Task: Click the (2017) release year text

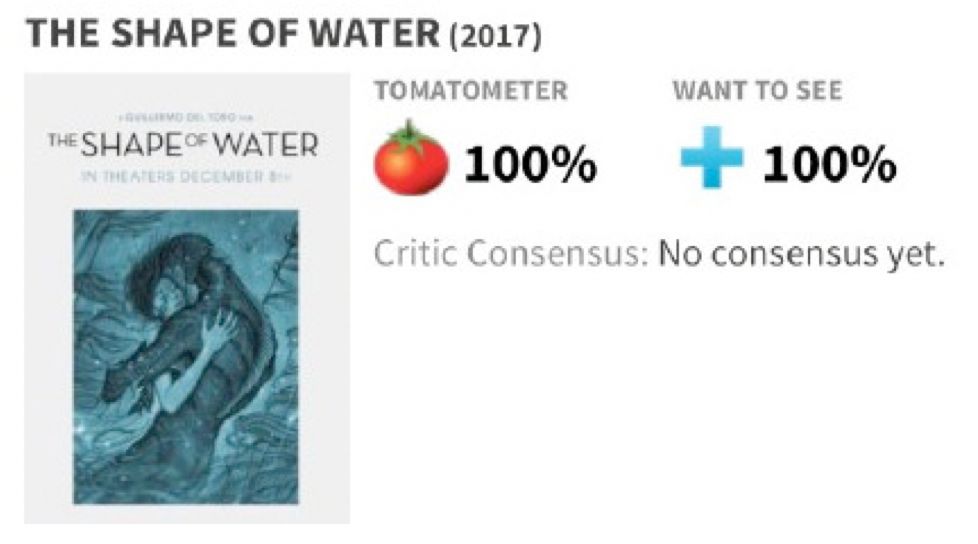Action: (x=497, y=38)
